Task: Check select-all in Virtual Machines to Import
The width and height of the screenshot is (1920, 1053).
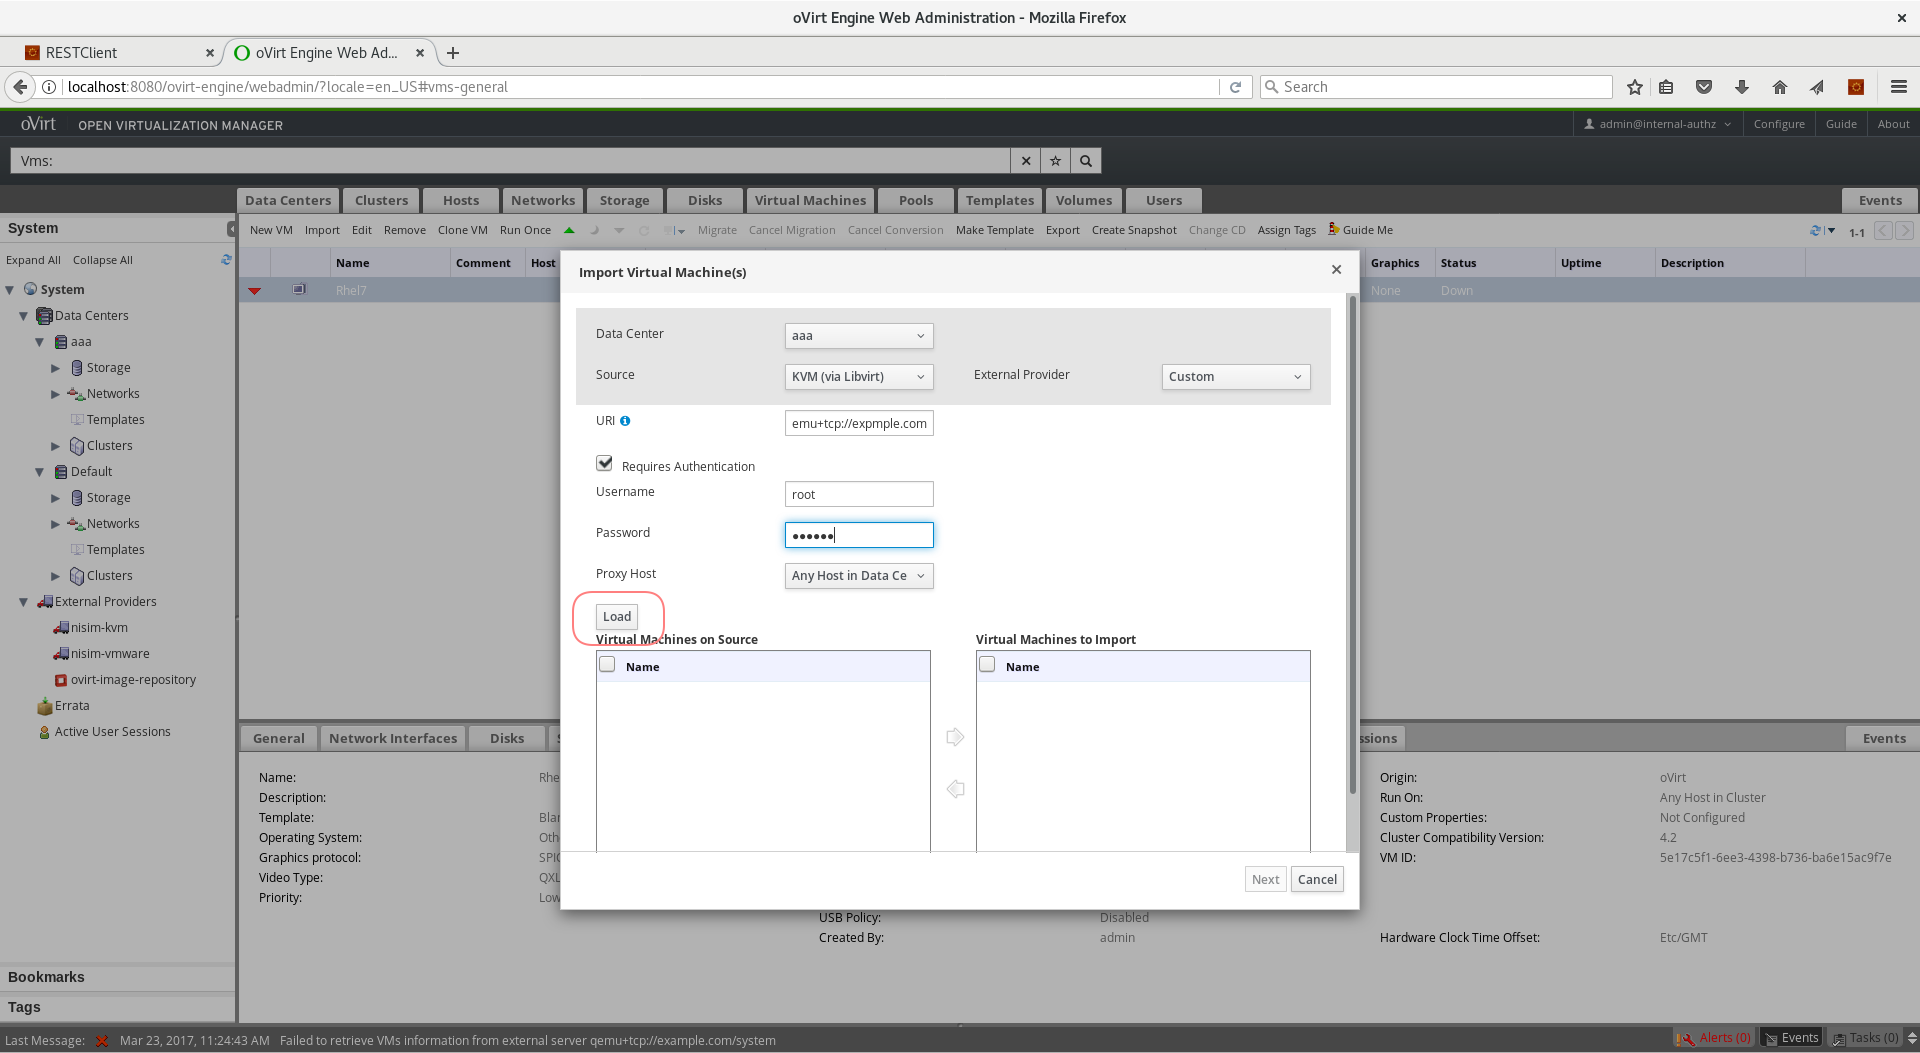Action: click(987, 665)
